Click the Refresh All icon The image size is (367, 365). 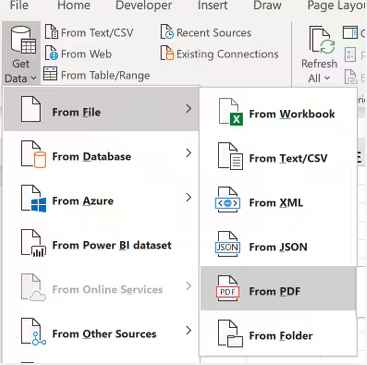(322, 40)
